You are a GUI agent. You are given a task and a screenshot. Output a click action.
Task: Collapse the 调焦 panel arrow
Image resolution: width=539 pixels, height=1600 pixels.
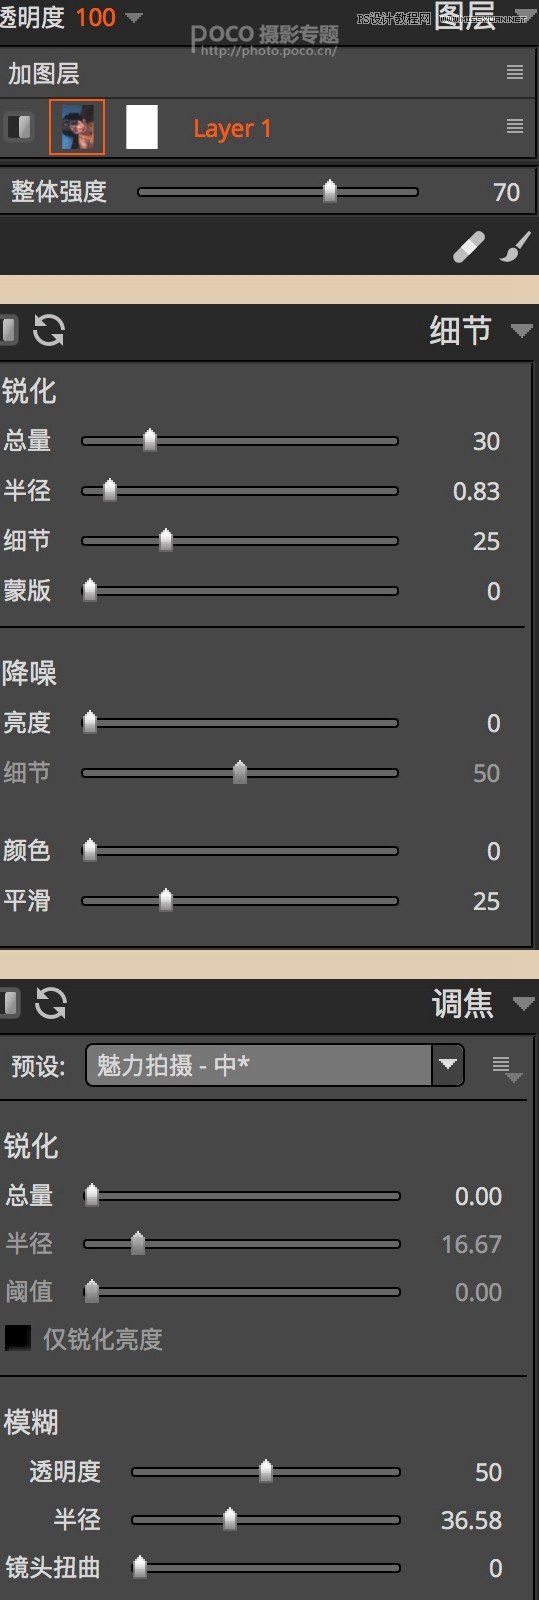[x=523, y=1003]
